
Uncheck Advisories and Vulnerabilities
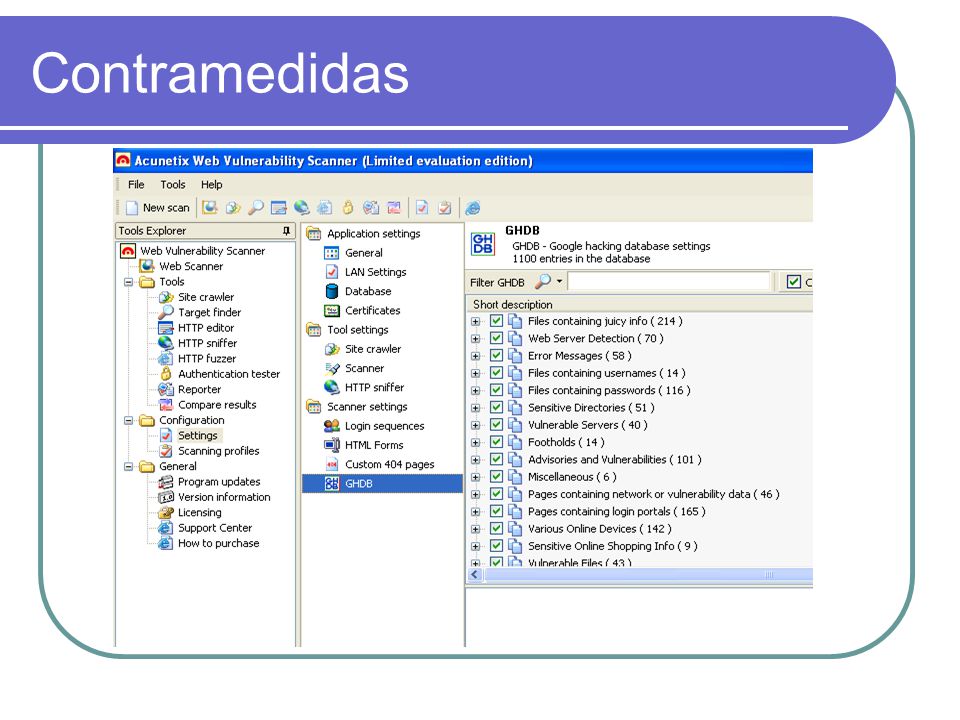497,459
